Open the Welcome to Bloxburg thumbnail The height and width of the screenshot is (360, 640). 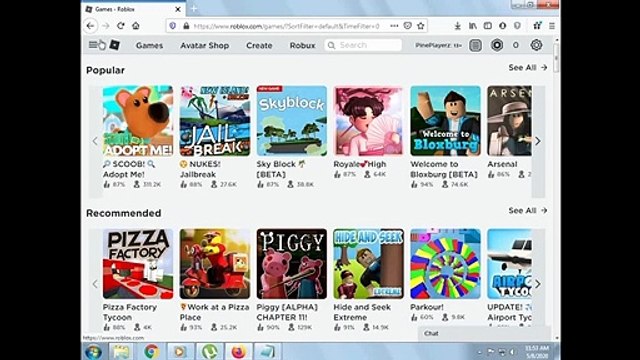445,121
